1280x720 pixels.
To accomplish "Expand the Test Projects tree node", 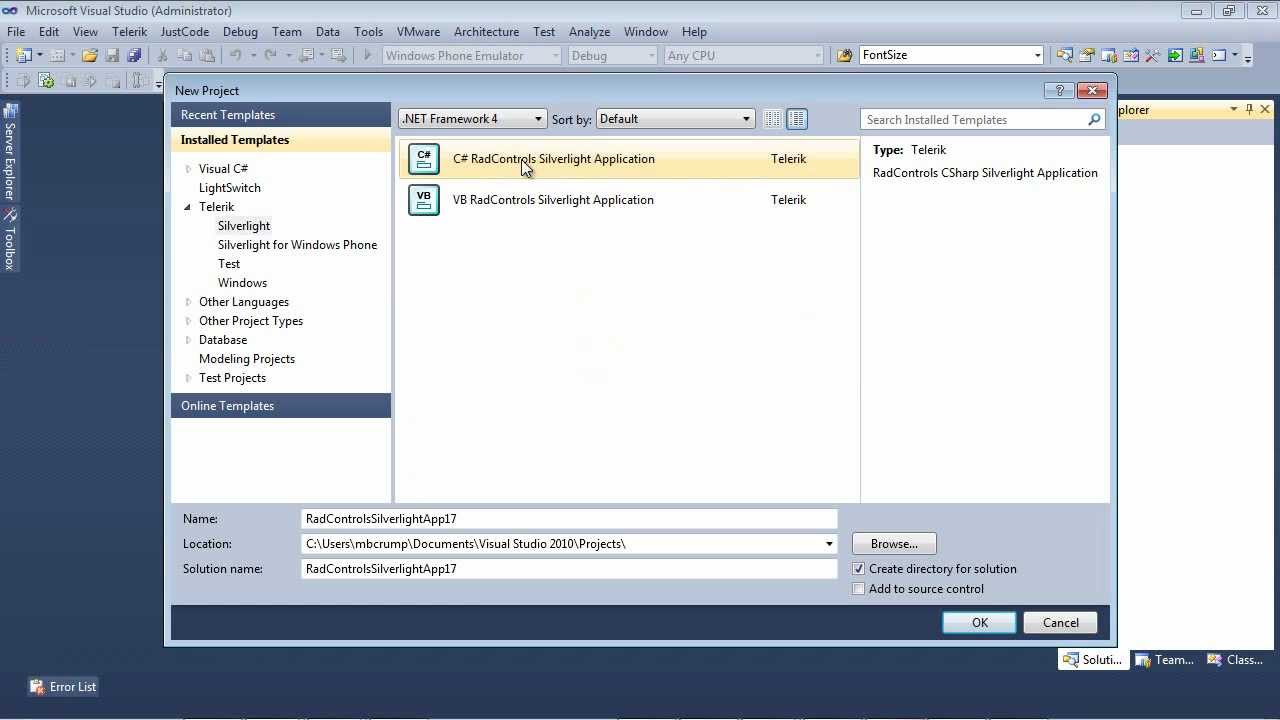I will click(x=188, y=378).
